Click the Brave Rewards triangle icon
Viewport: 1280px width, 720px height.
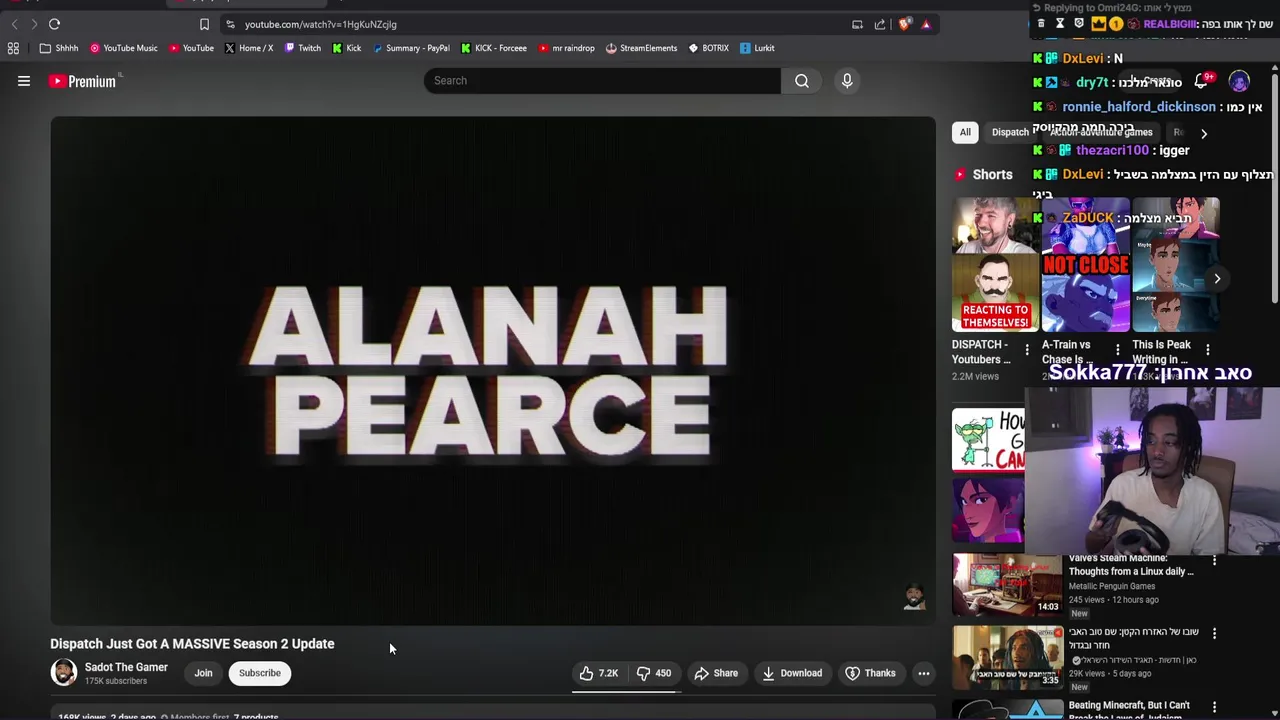tap(926, 24)
